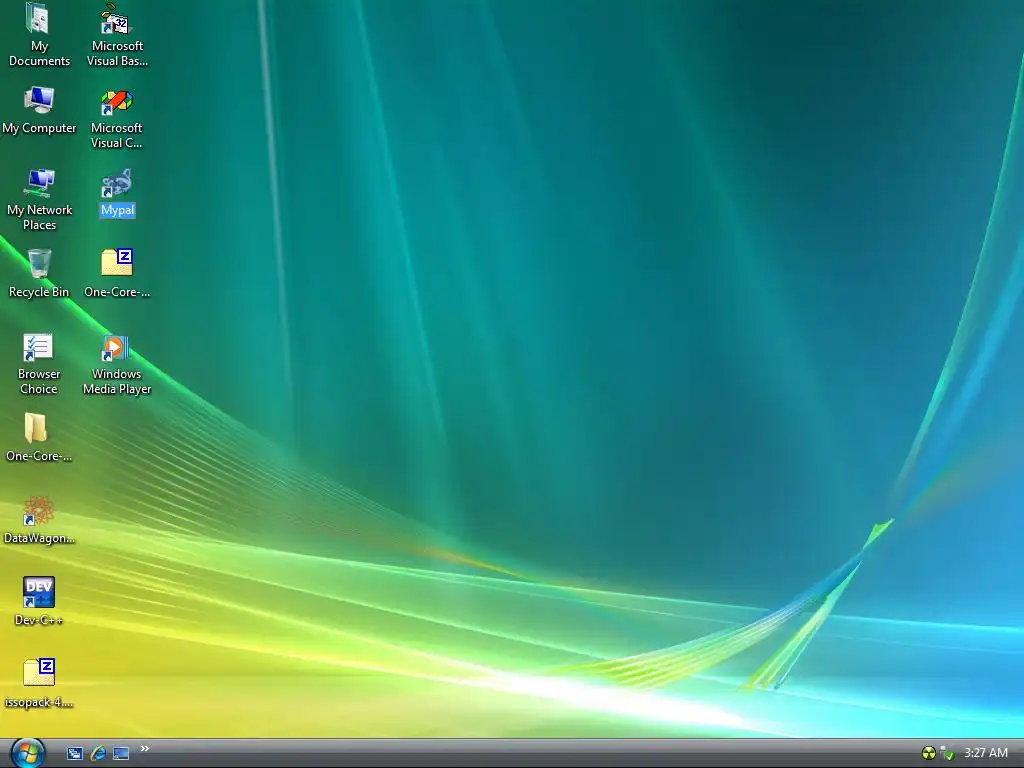This screenshot has height=768, width=1024.
Task: Click the green-check network tray icon
Action: 947,754
